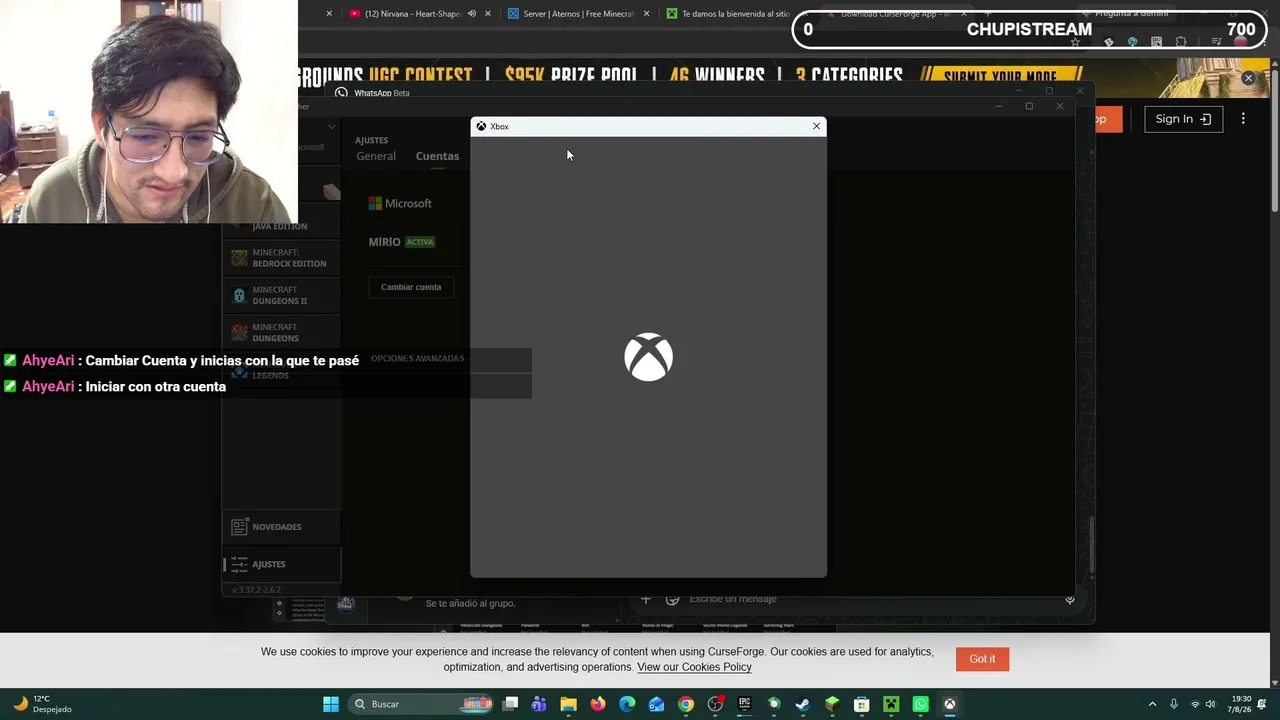Launch Microsoft Edge from the taskbar
This screenshot has width=1280, height=720.
[x=627, y=704]
